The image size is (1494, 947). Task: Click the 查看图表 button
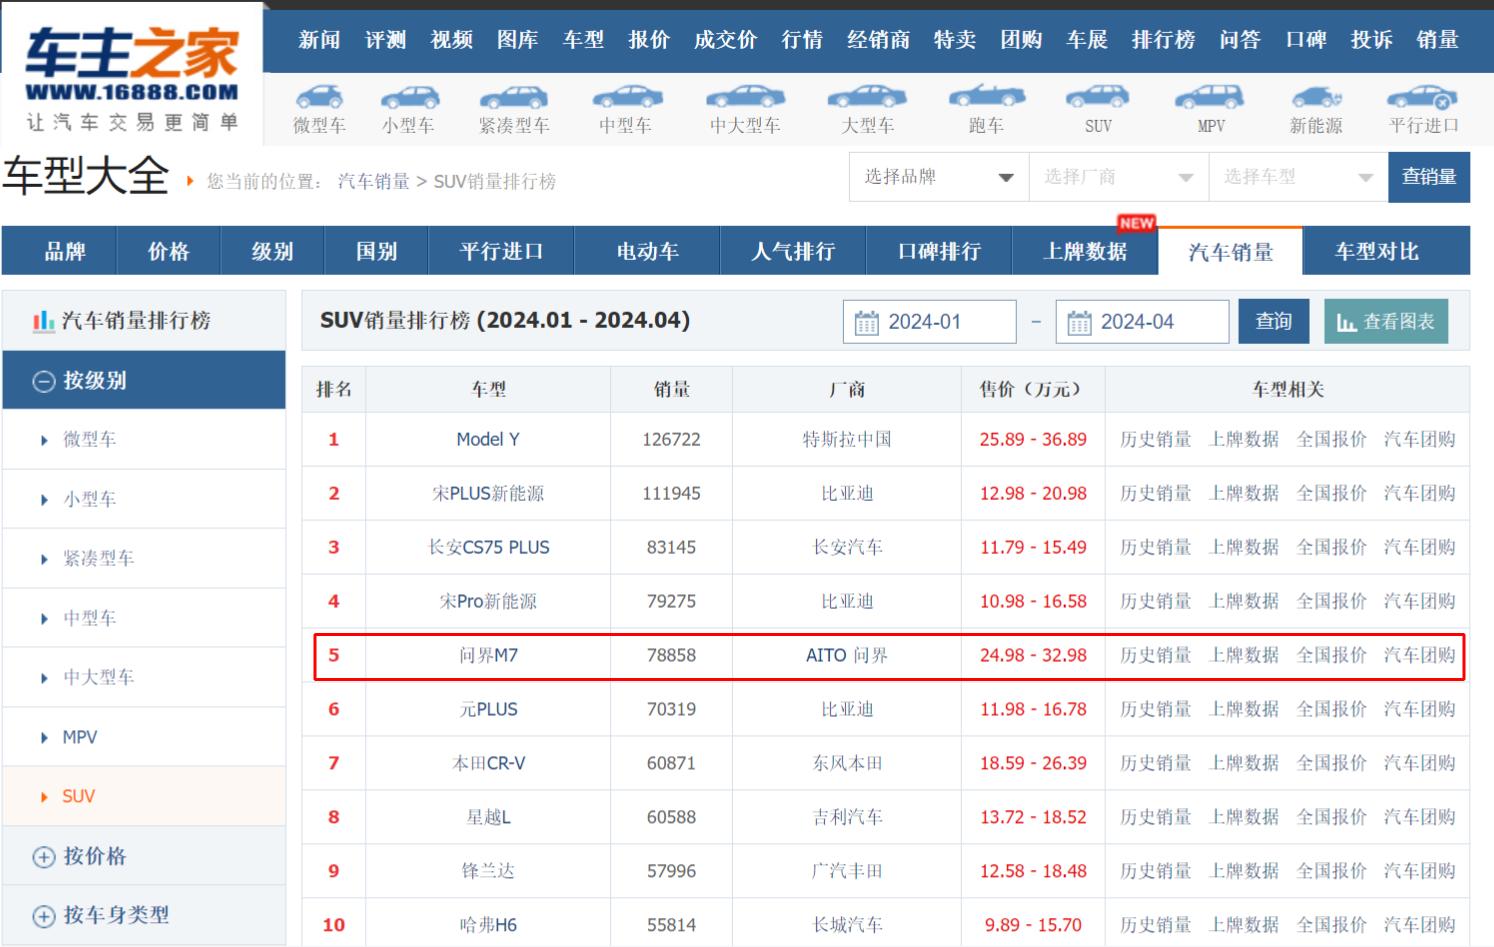tap(1386, 321)
